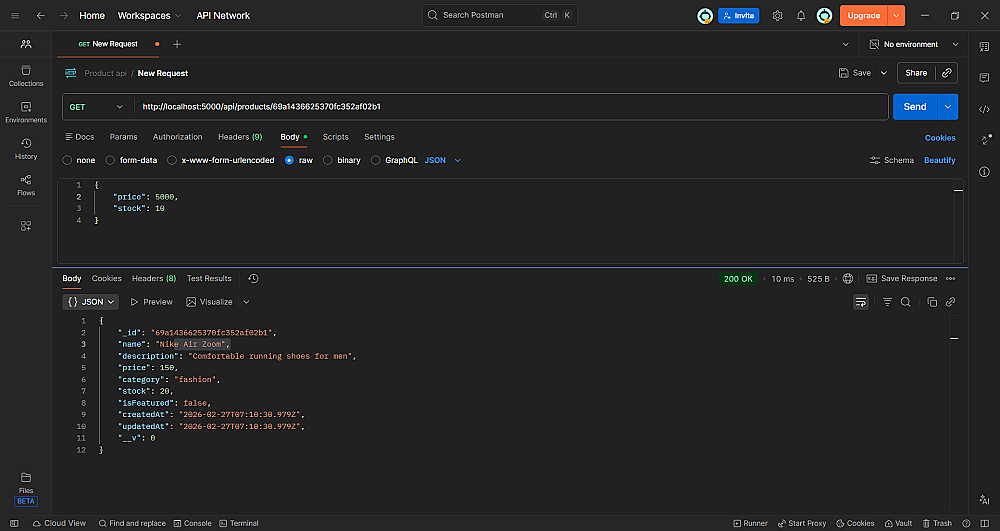Screen dimensions: 1000x531
Task: Open the JSON response format dropdown
Action: (x=91, y=301)
